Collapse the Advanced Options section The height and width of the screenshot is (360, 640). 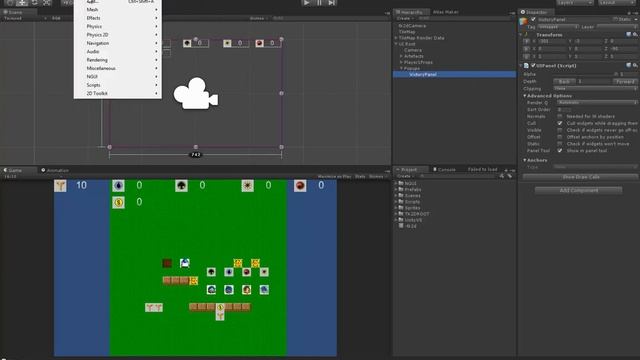pyautogui.click(x=524, y=96)
